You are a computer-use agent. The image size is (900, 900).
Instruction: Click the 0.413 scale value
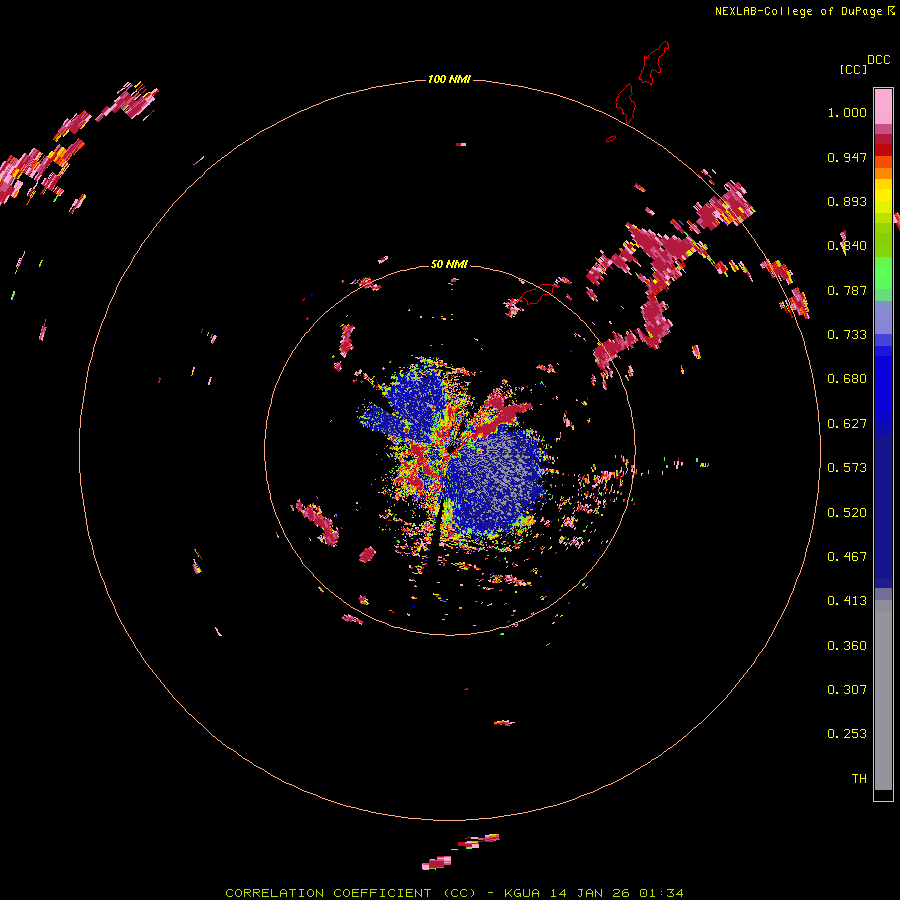[x=847, y=600]
